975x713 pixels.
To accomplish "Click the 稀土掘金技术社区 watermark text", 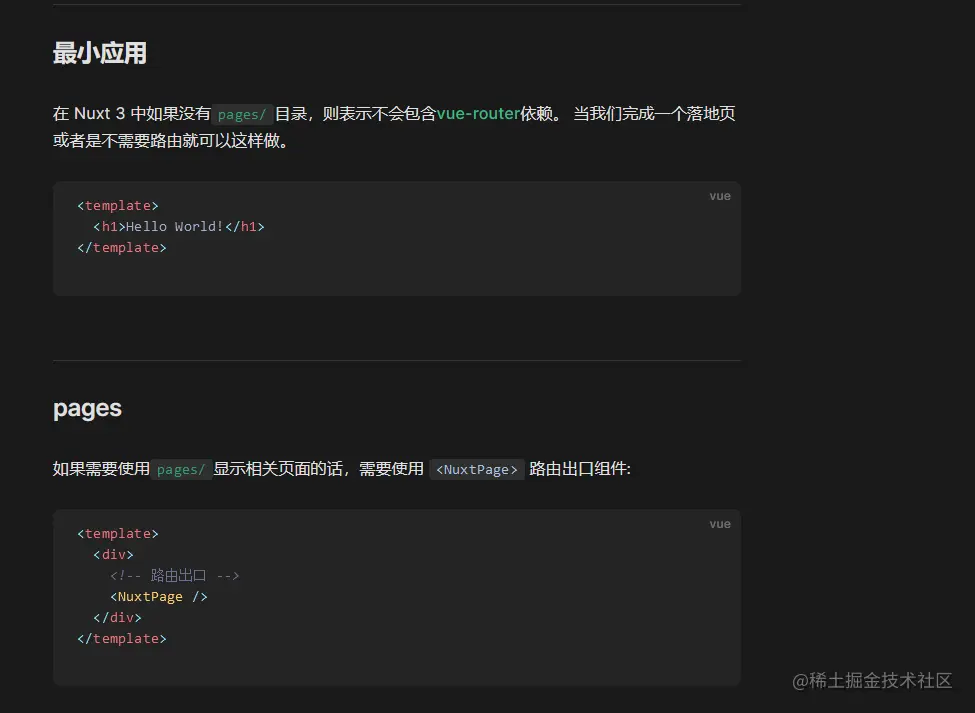I will [874, 682].
